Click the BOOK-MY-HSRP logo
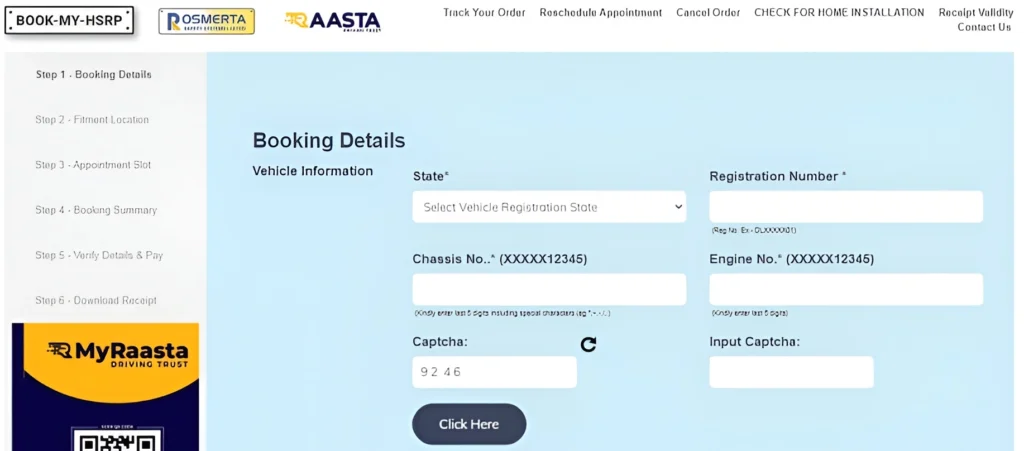1024x451 pixels. tap(69, 21)
